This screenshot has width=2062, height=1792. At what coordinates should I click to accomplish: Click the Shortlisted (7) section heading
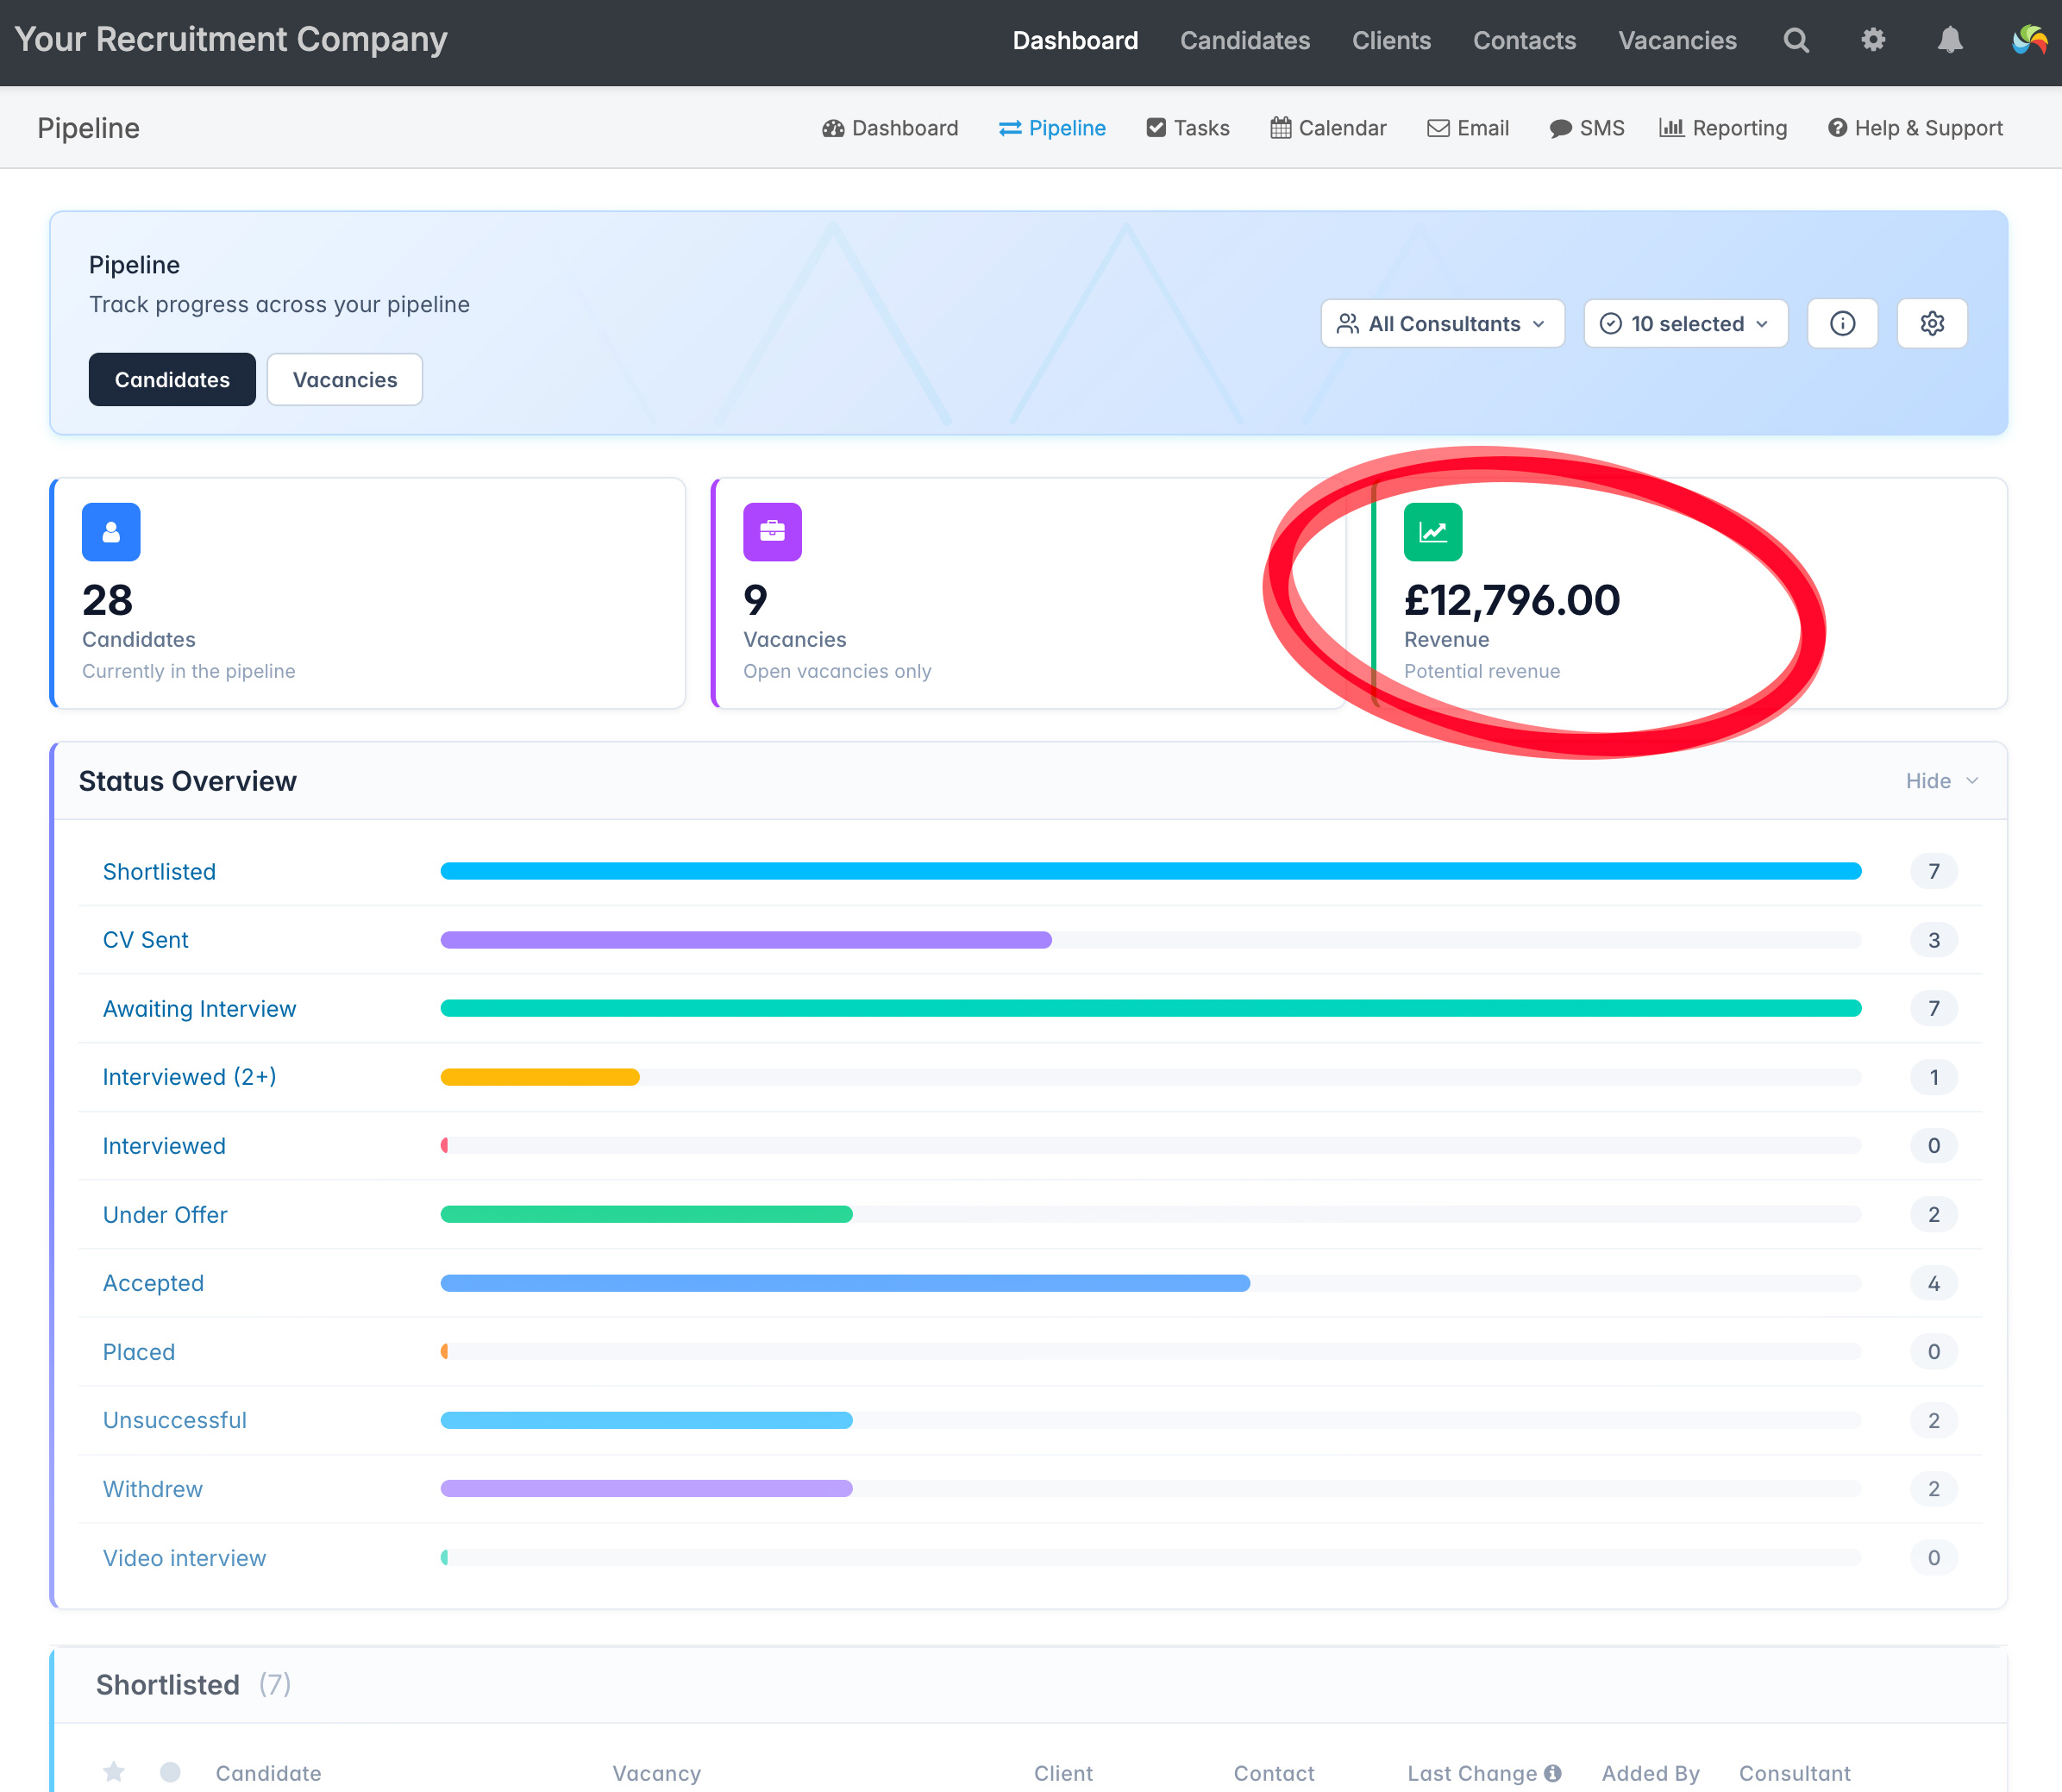click(x=193, y=1685)
